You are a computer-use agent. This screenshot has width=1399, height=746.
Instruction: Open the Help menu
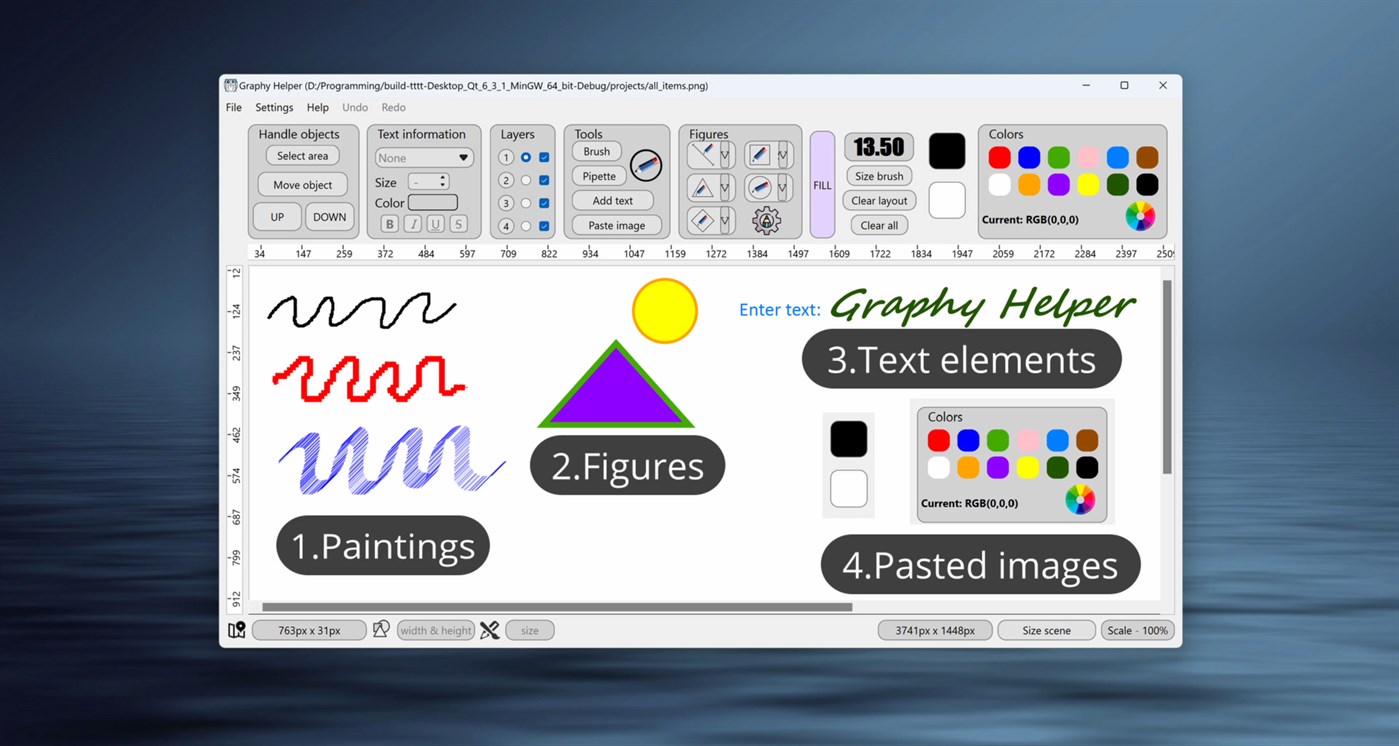click(x=317, y=107)
